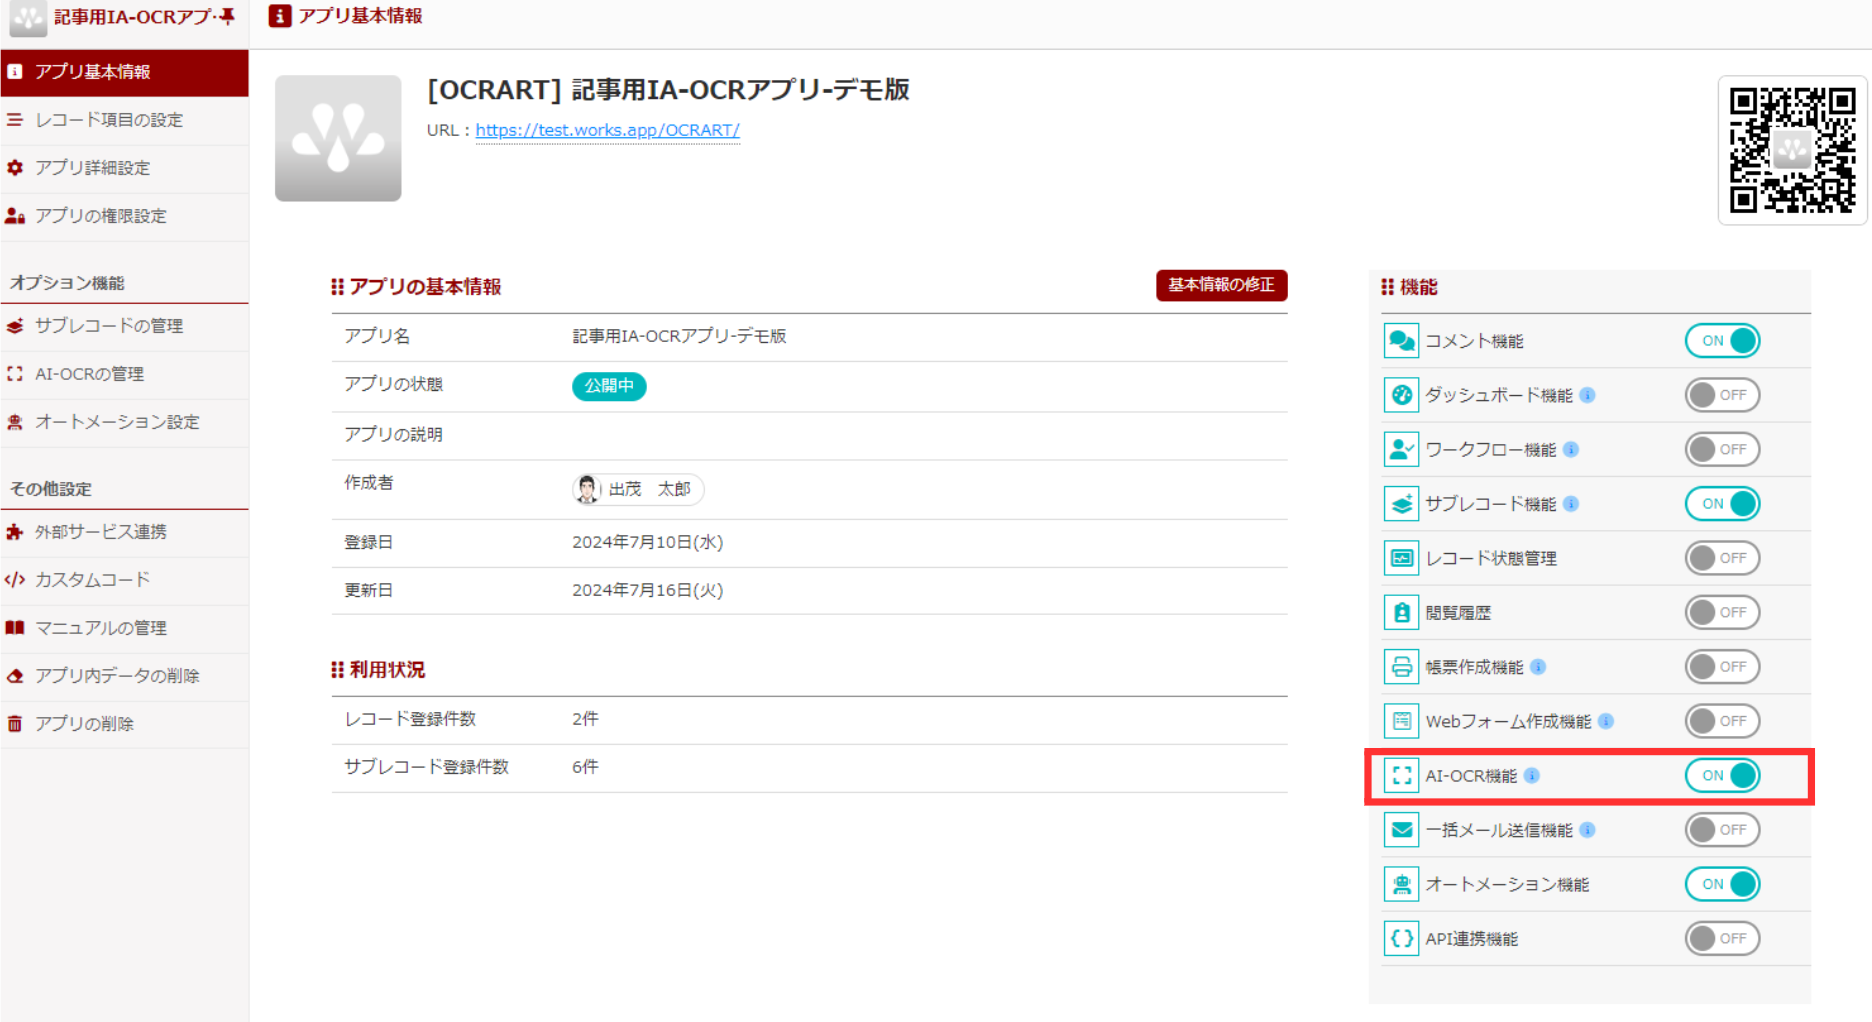Open the test.works.app/OCRART URL link
Screen dimensions: 1872x1022
(607, 130)
